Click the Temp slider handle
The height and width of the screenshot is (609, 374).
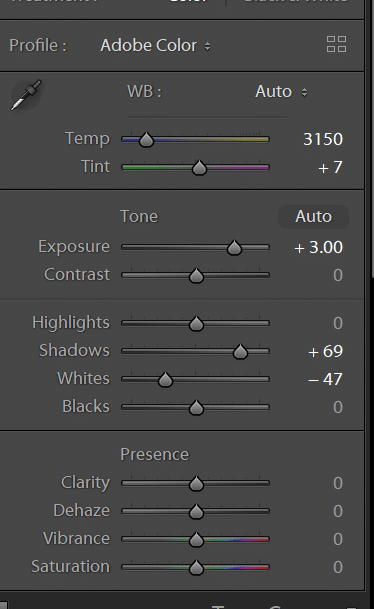point(146,139)
